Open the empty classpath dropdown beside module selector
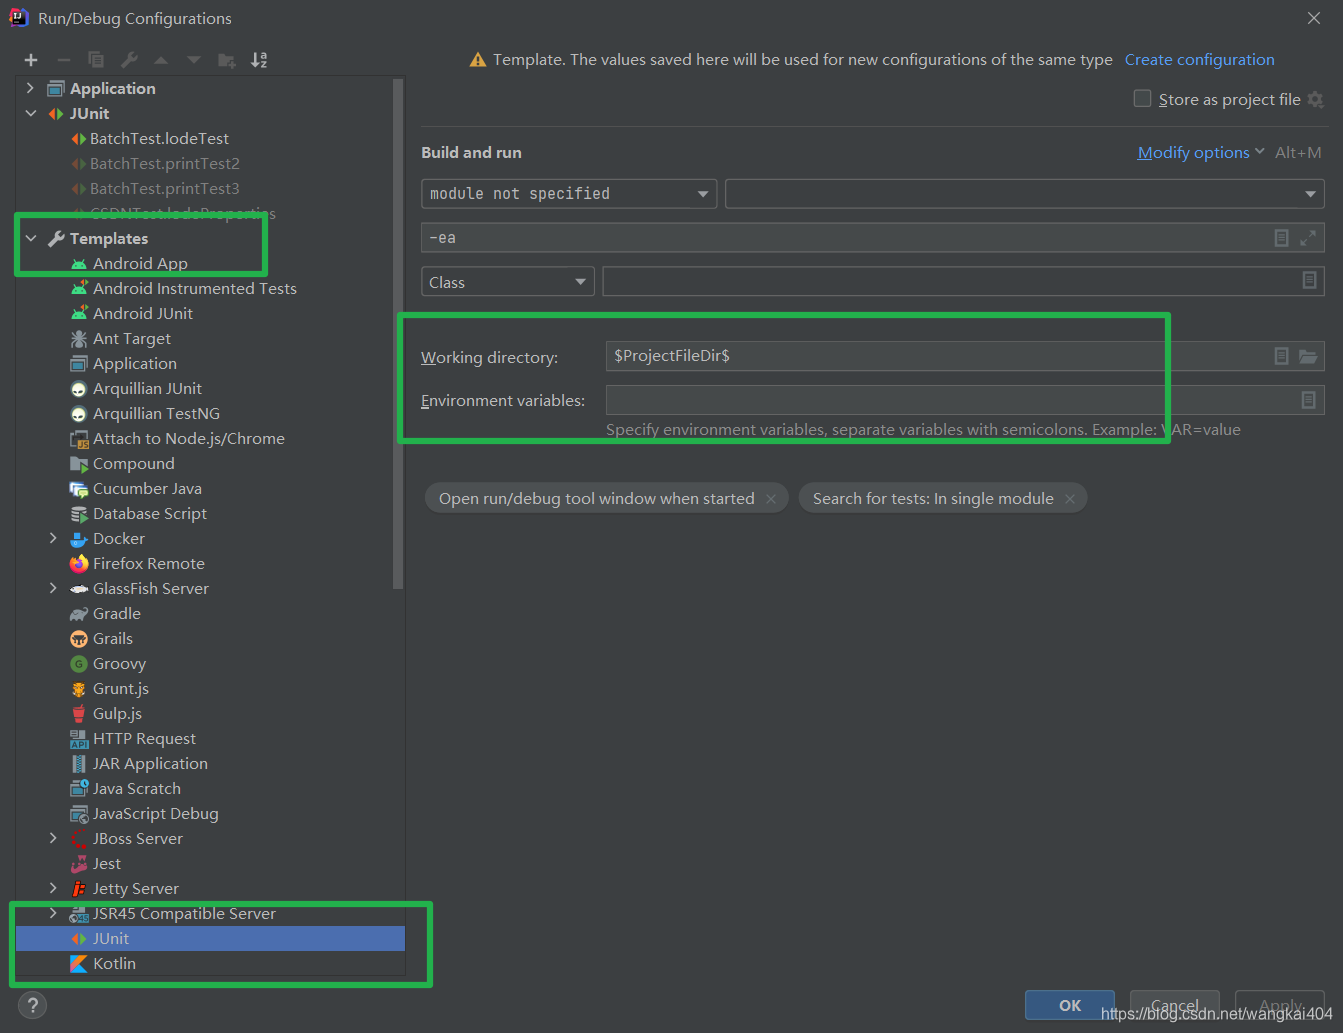The height and width of the screenshot is (1033, 1343). 1025,193
